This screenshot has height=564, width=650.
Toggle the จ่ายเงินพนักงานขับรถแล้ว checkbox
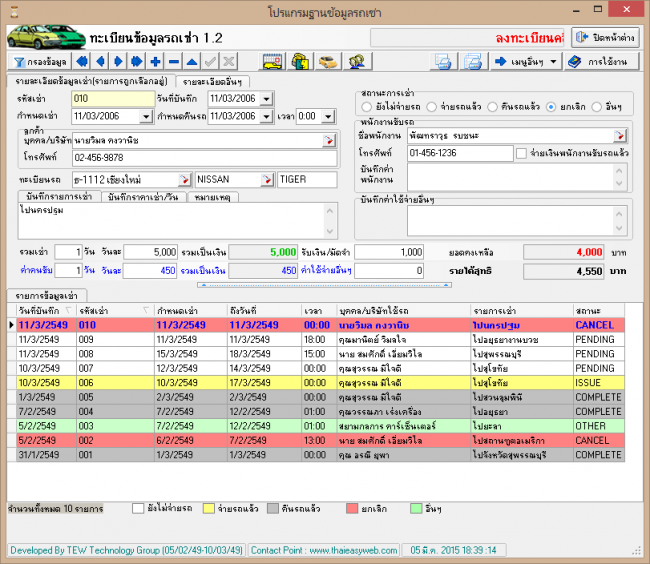(521, 153)
